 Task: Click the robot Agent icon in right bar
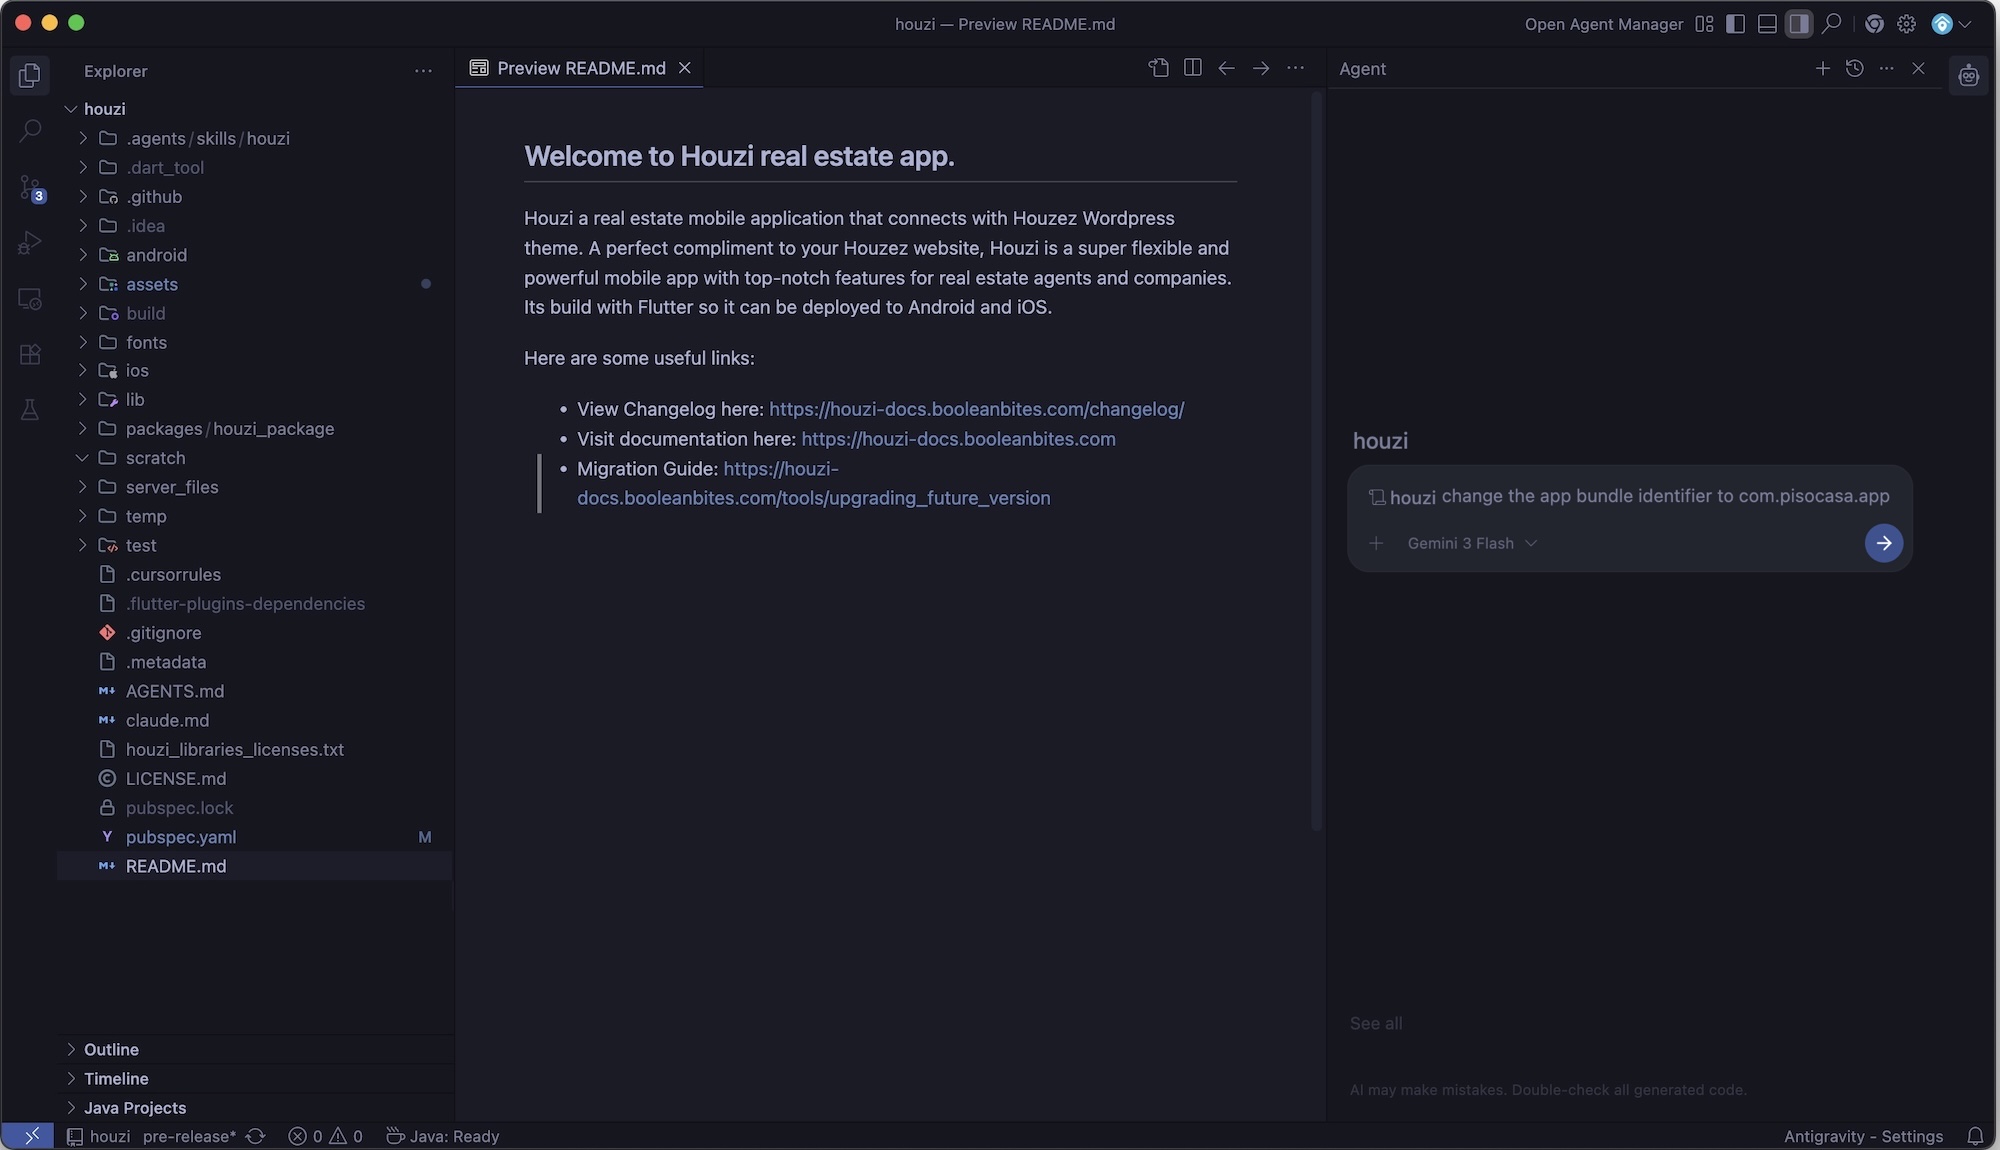(1968, 75)
